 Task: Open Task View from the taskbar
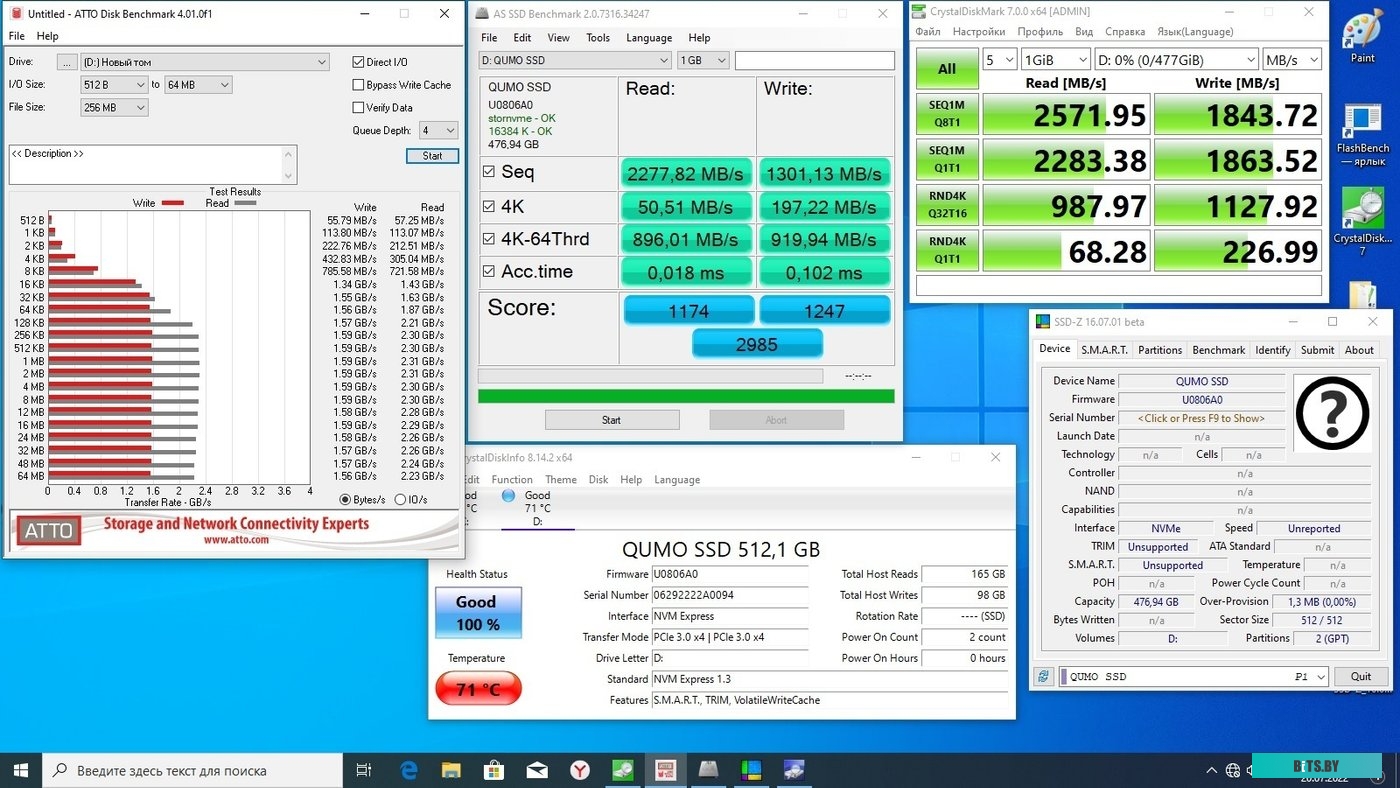point(364,770)
